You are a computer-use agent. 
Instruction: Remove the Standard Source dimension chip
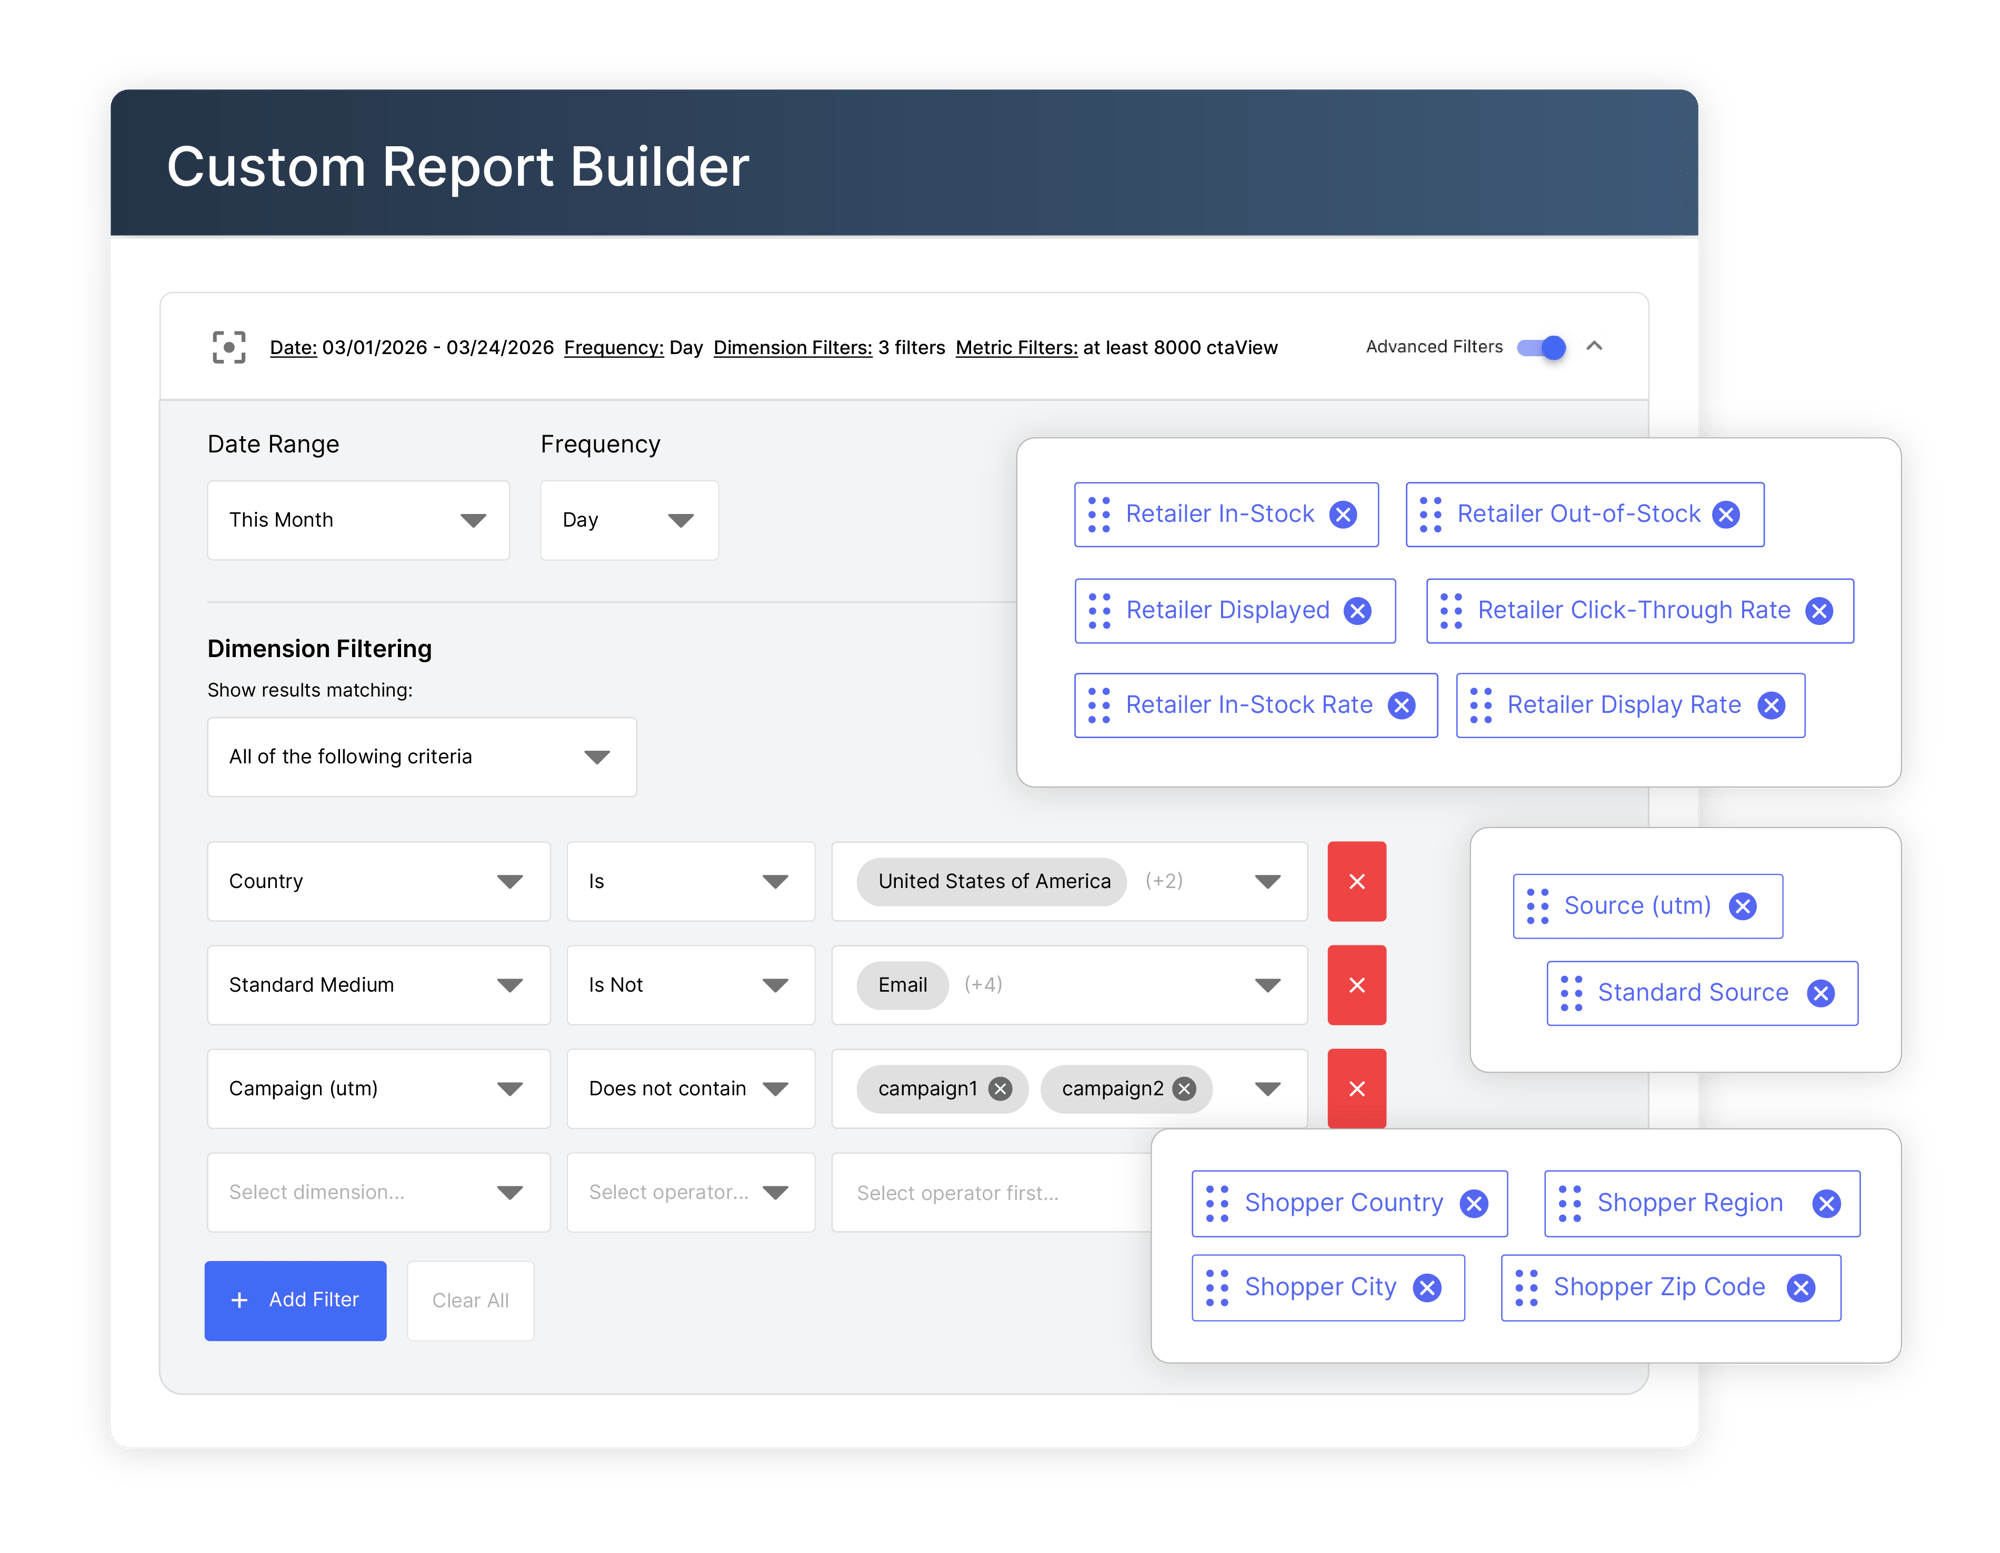(x=1820, y=993)
